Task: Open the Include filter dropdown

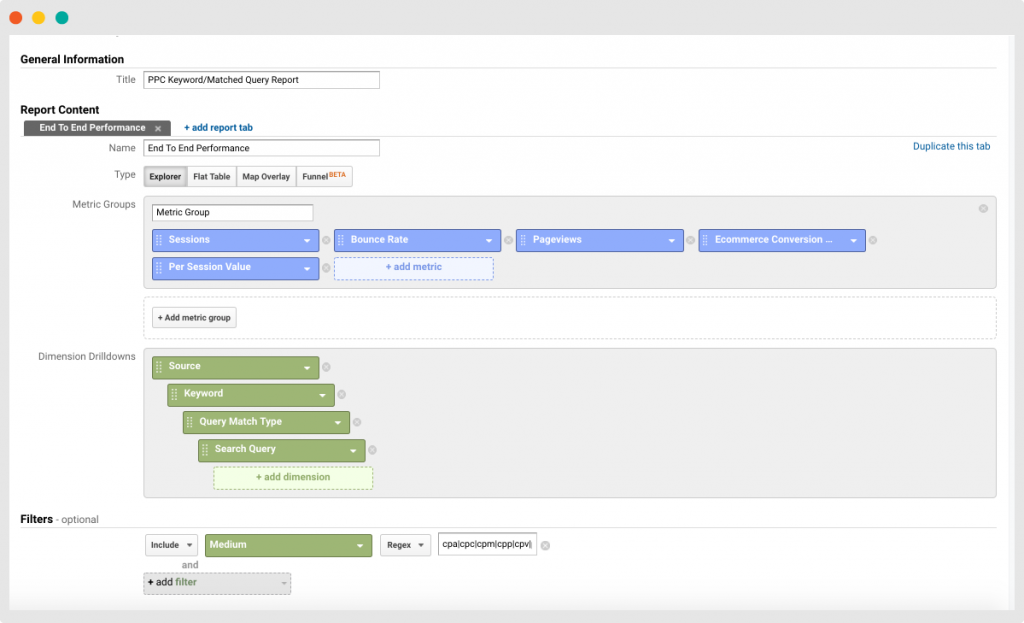Action: (x=171, y=545)
